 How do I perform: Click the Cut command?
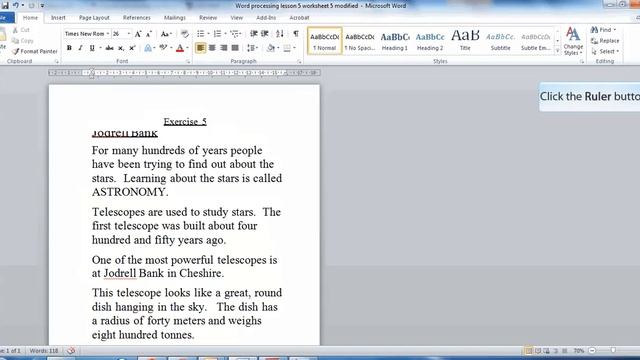pyautogui.click(x=21, y=30)
